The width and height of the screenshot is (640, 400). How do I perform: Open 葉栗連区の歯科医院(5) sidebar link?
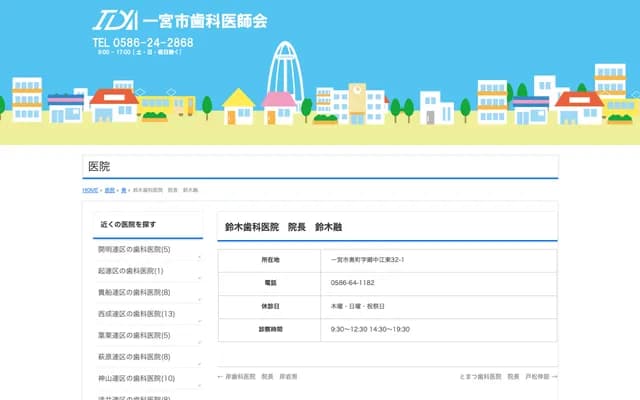[134, 336]
